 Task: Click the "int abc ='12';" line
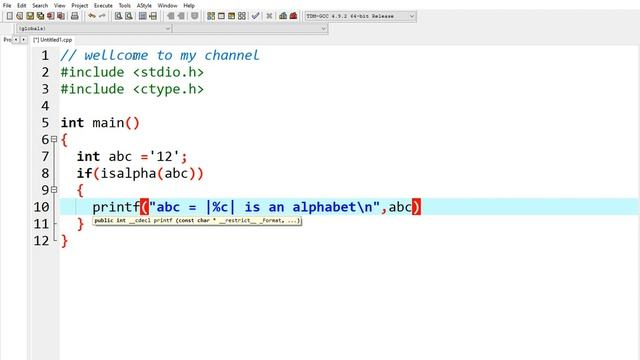click(x=132, y=156)
